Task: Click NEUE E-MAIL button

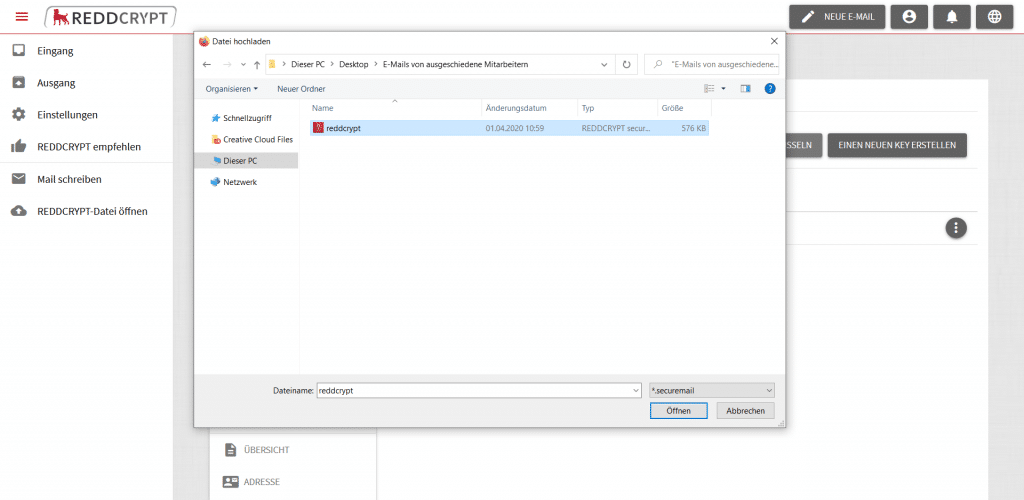Action: [x=837, y=17]
